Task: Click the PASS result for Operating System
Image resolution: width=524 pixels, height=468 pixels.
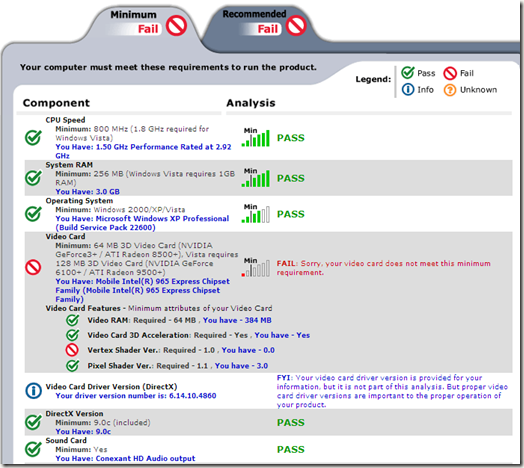Action: [x=291, y=214]
